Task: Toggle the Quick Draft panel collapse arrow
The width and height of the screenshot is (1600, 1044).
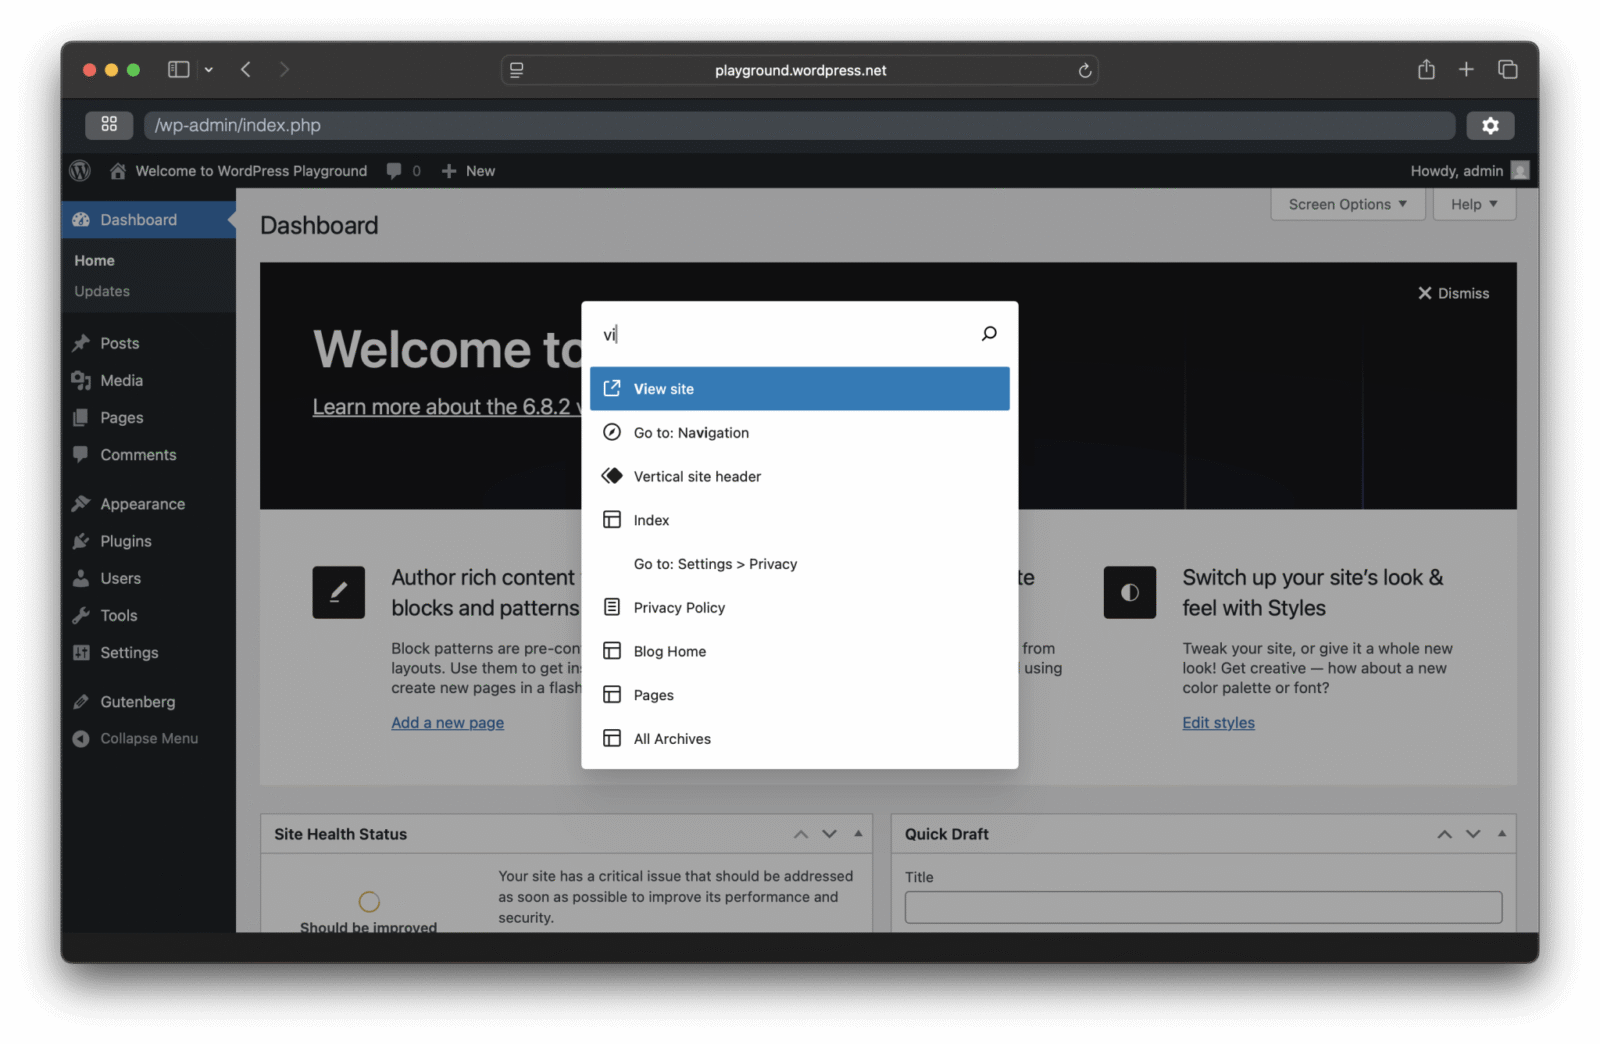Action: coord(1501,834)
